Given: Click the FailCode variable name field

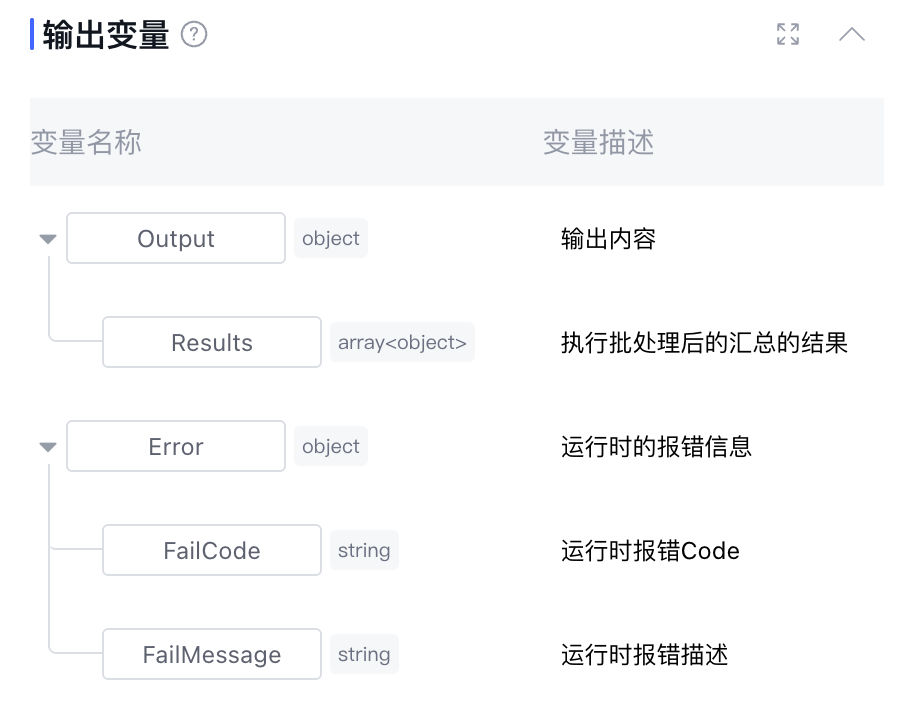Looking at the screenshot, I should point(212,551).
